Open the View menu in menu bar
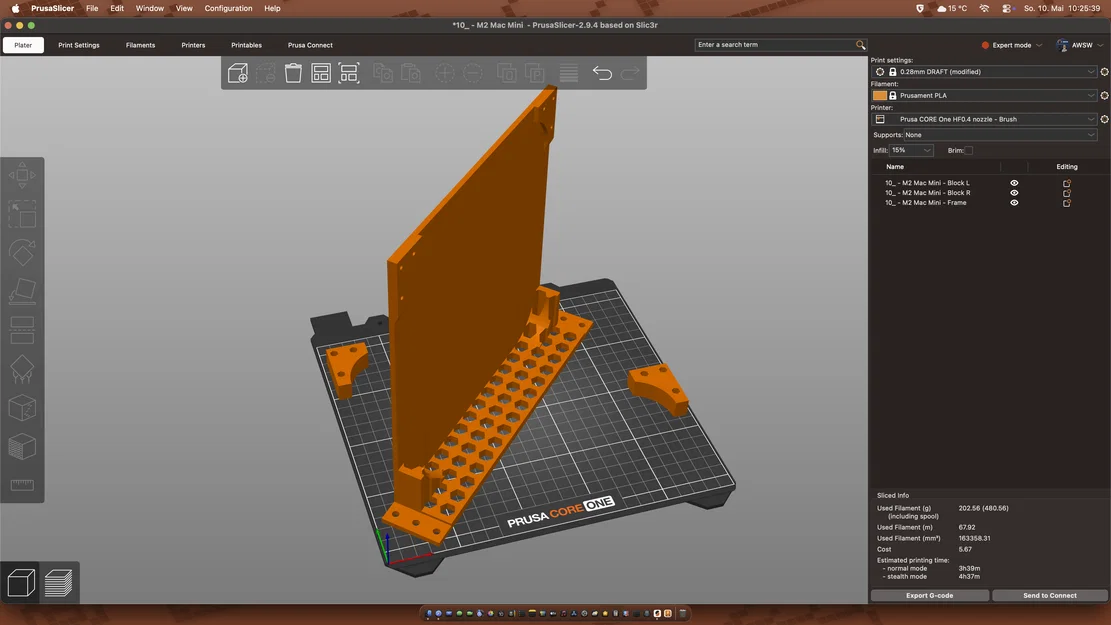The width and height of the screenshot is (1111, 625). [184, 9]
